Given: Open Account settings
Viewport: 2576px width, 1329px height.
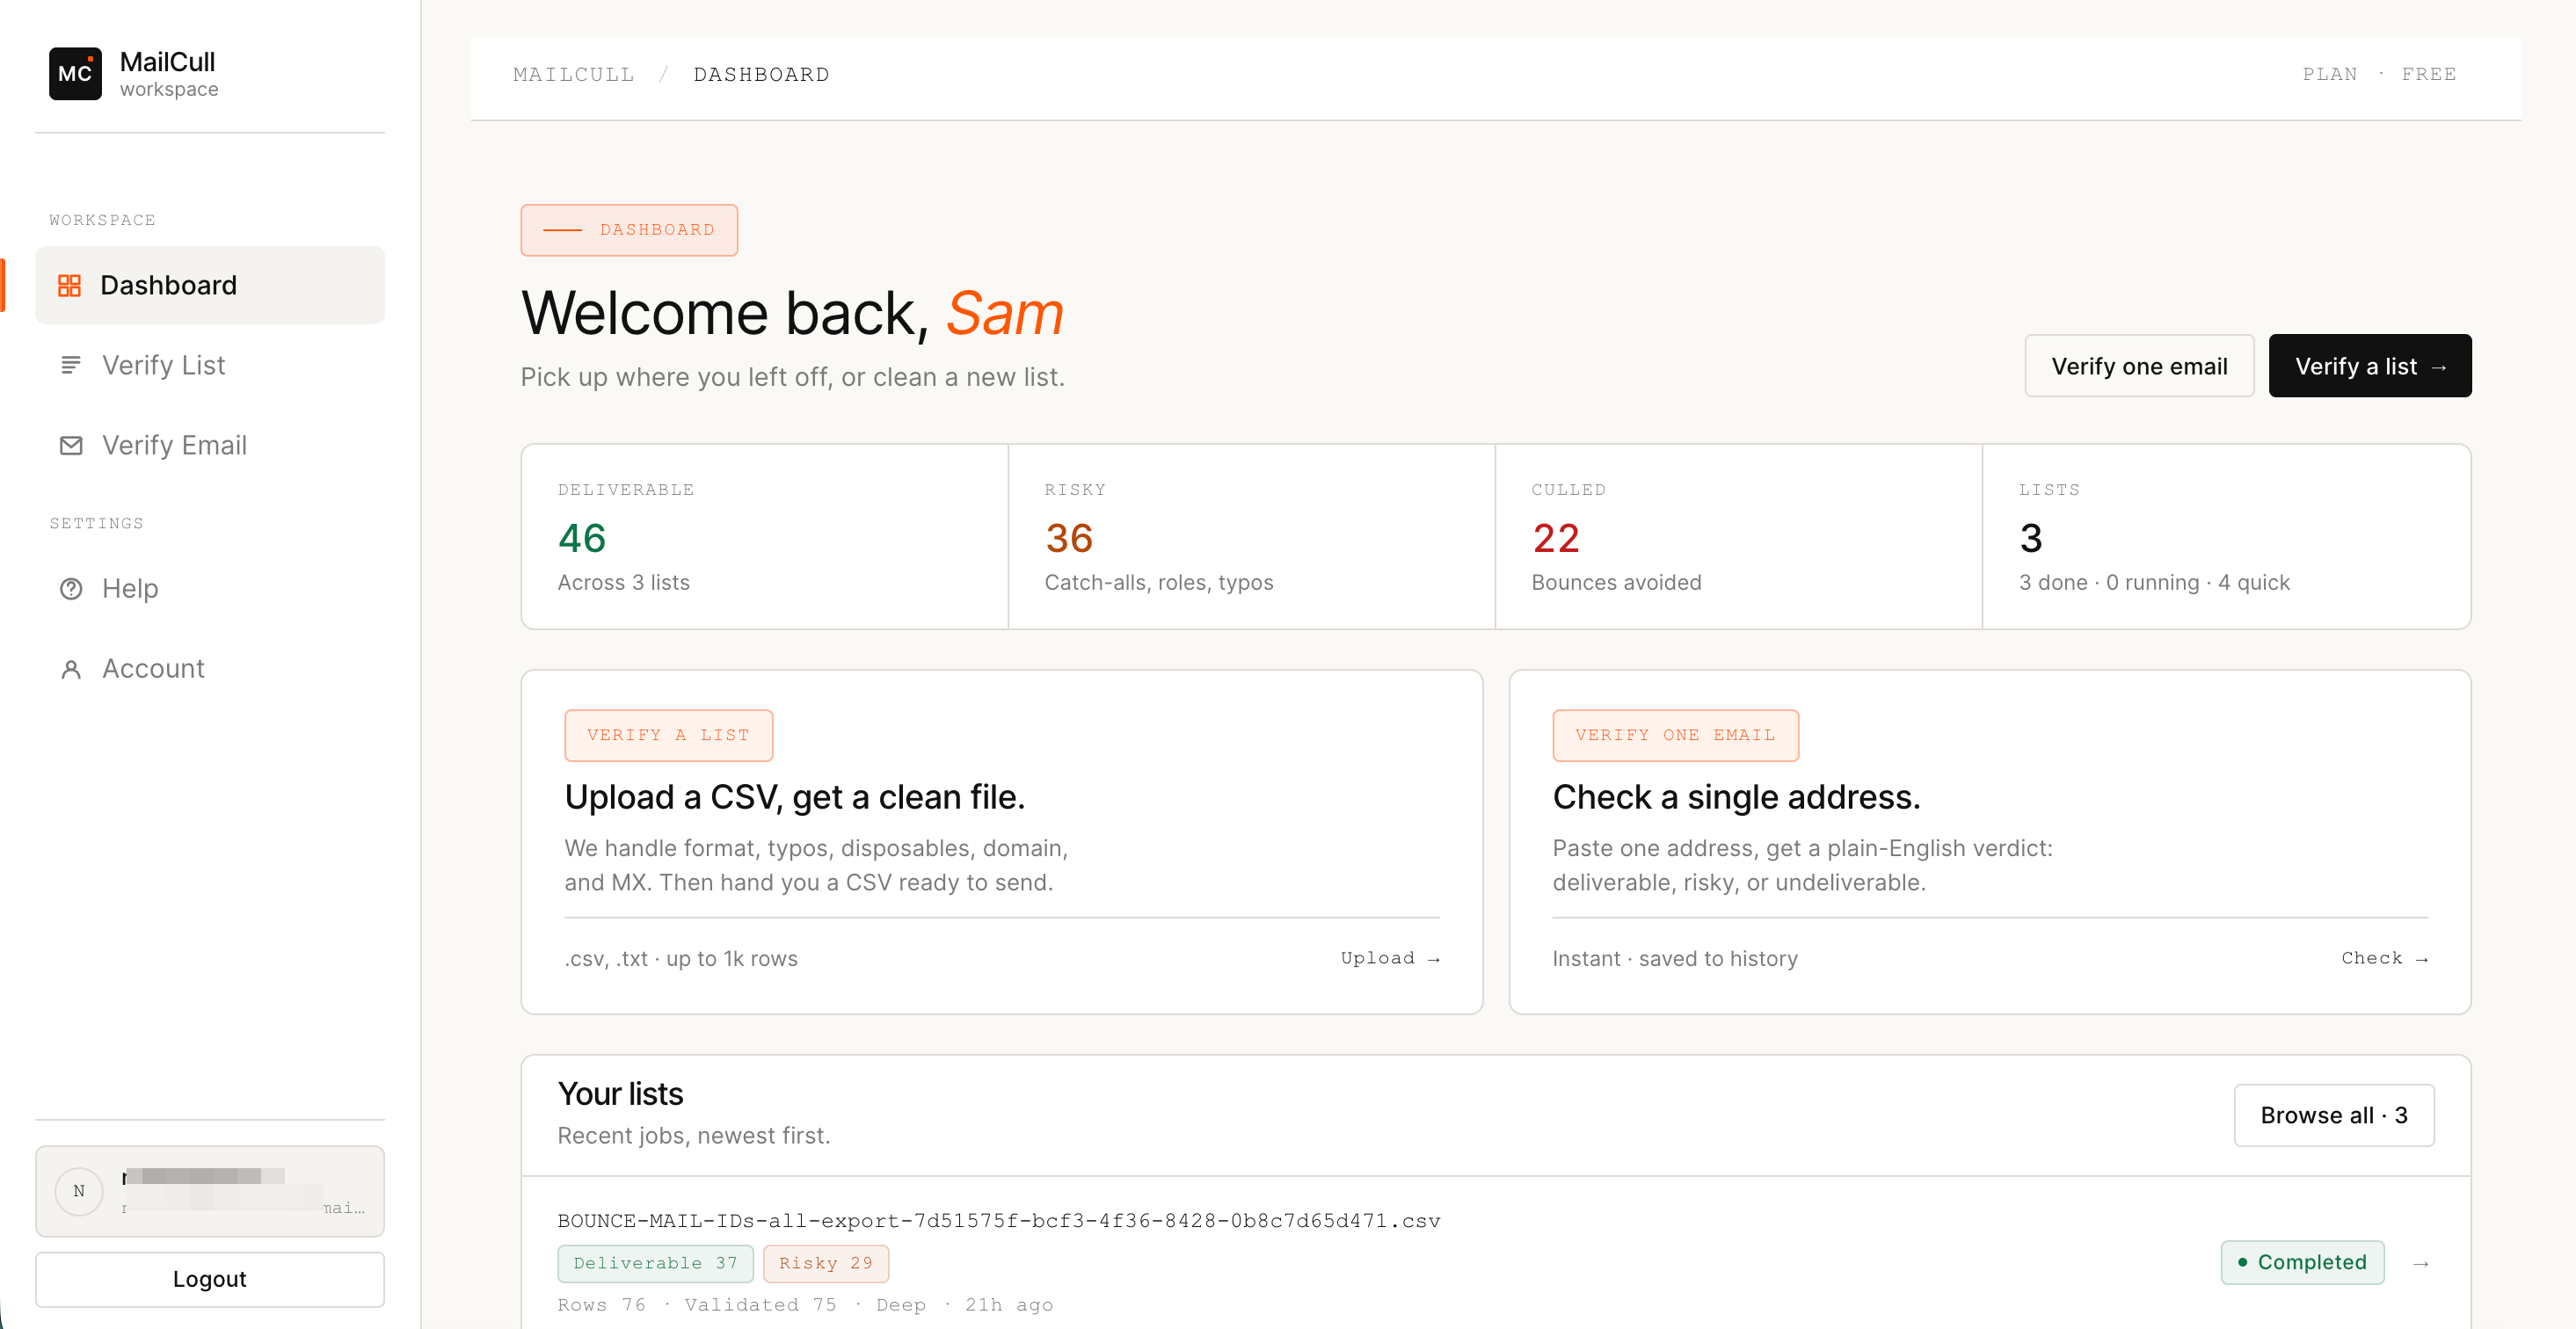Looking at the screenshot, I should pos(210,668).
